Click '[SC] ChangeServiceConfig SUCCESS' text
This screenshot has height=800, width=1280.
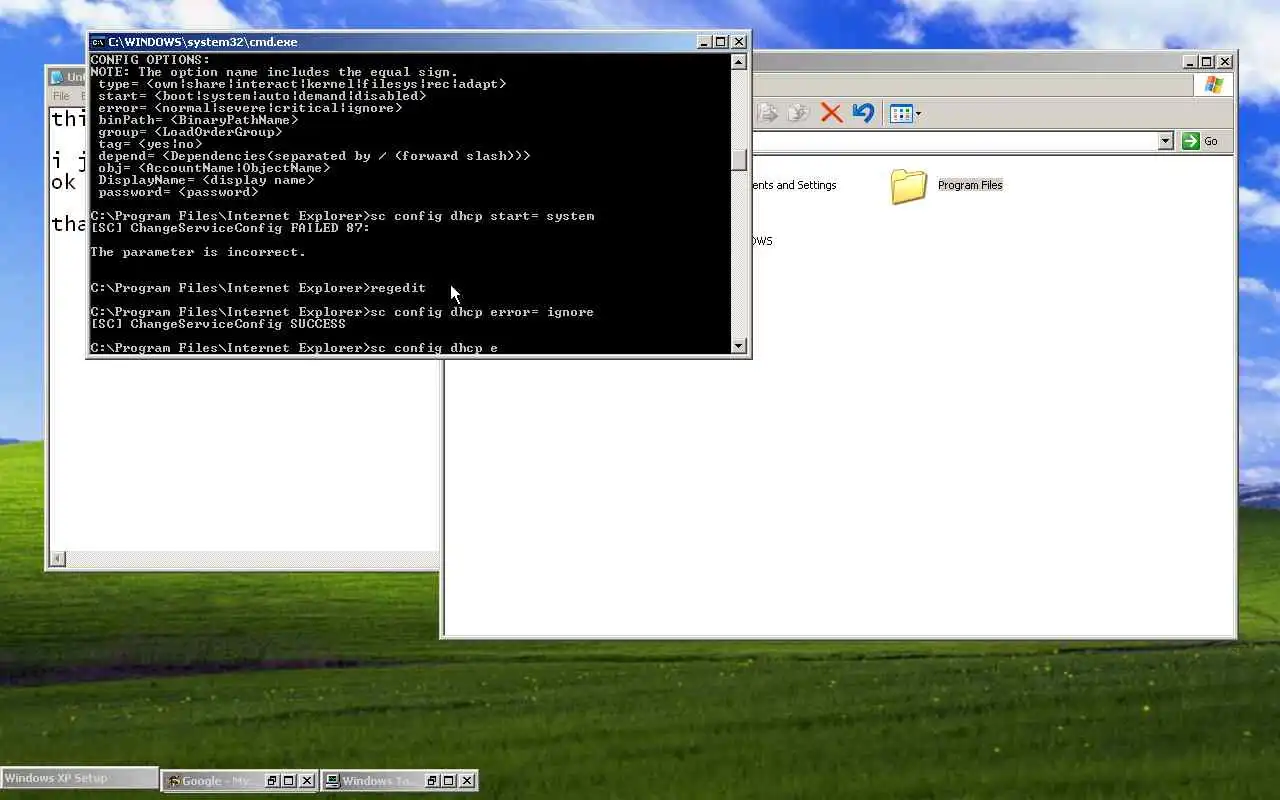click(x=218, y=324)
